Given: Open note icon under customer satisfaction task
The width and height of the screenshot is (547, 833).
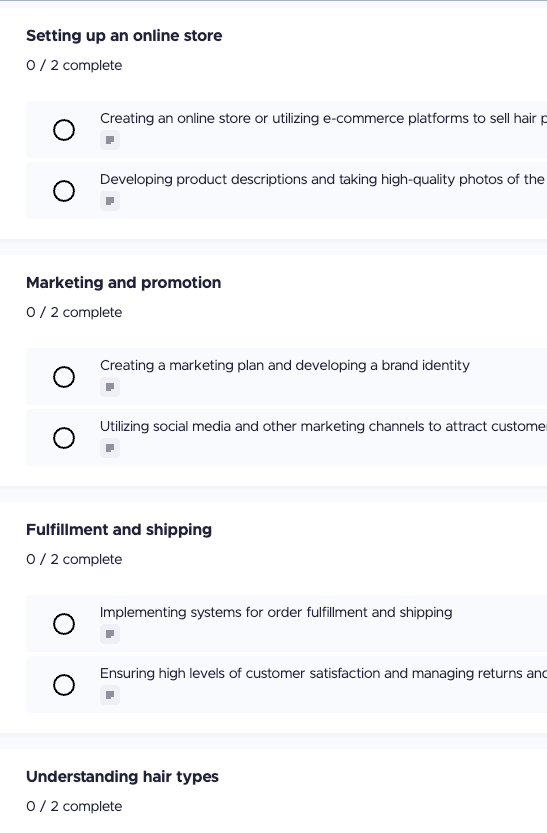Looking at the screenshot, I should (x=110, y=695).
